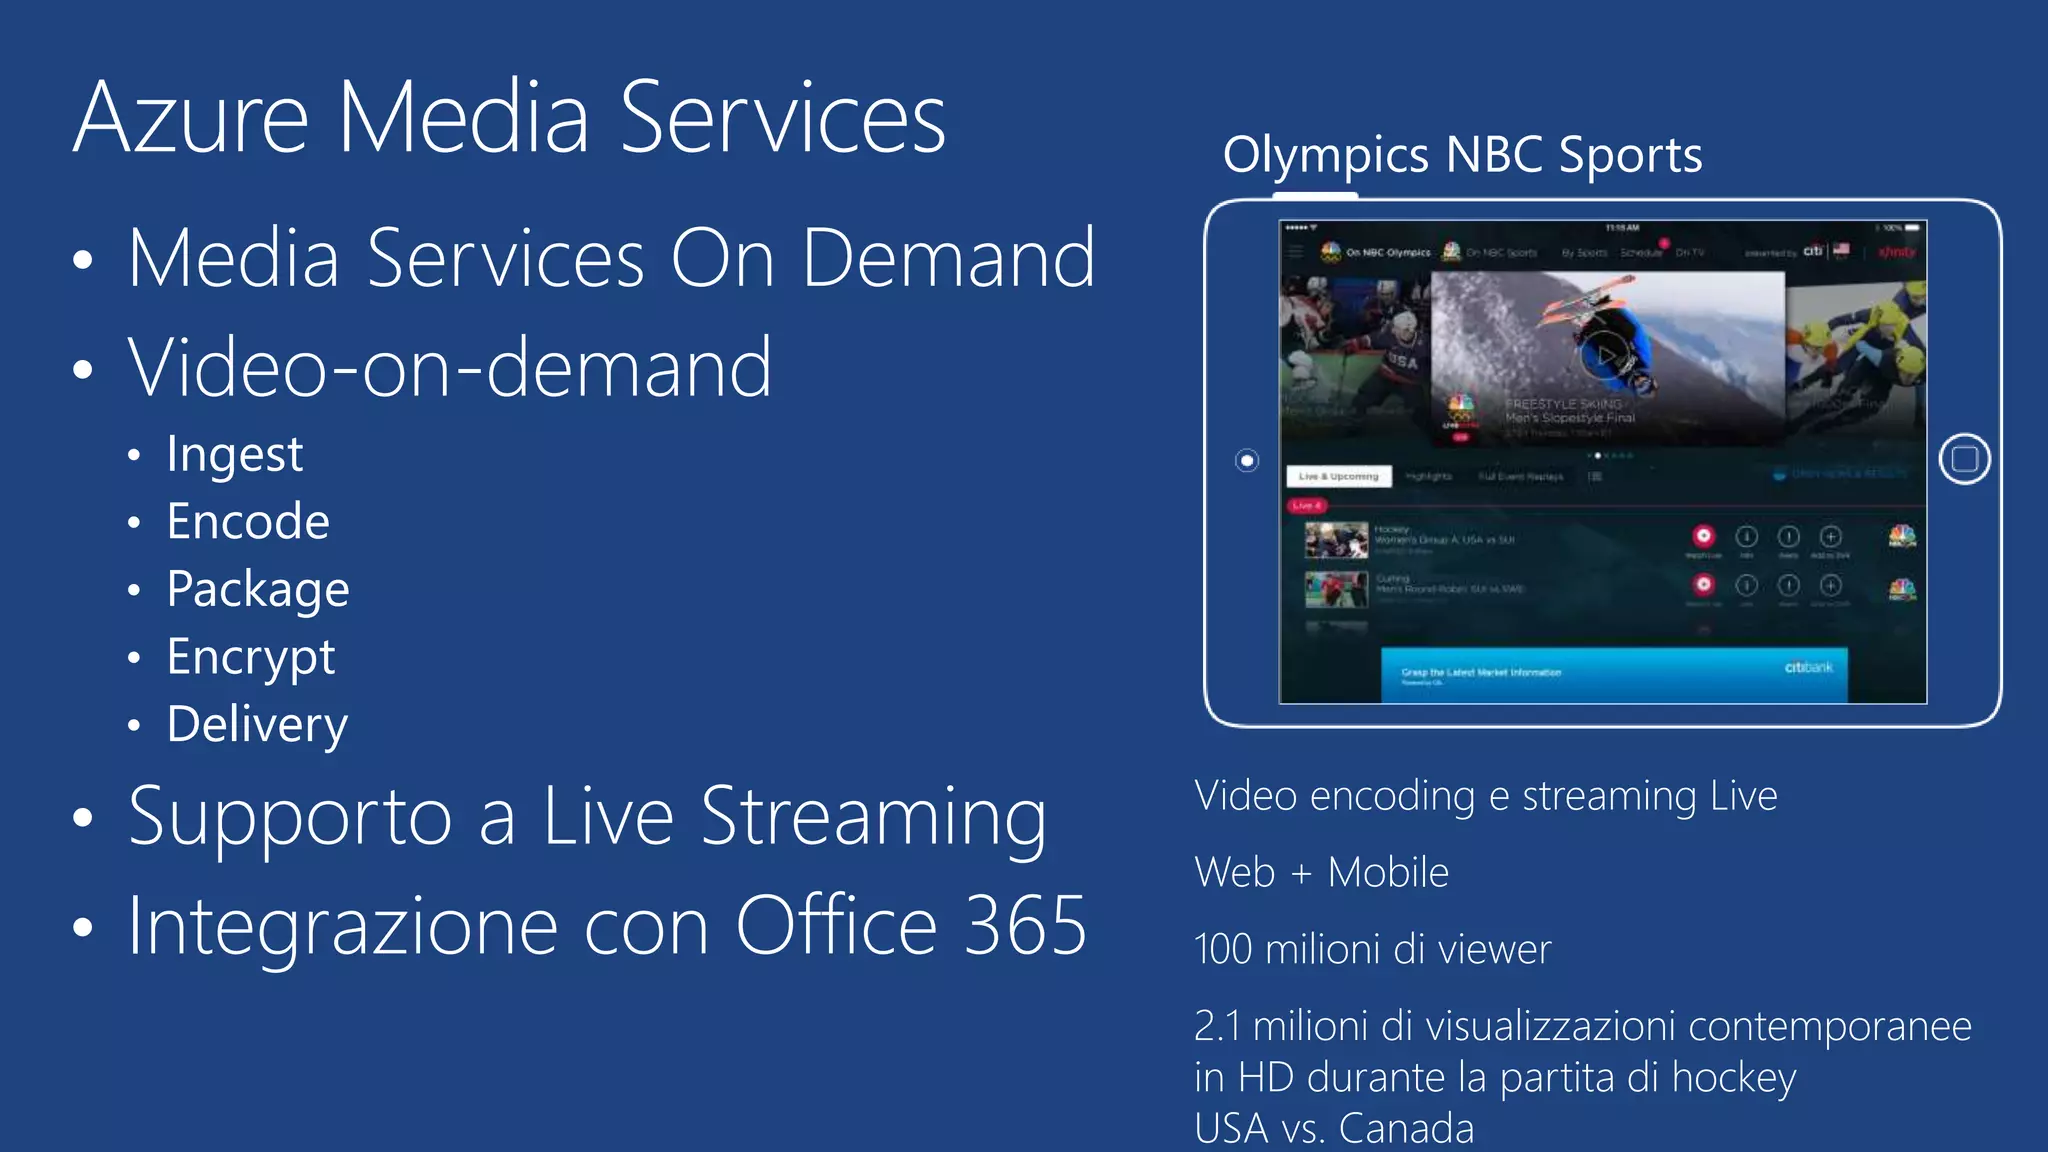
Task: Click the Ingest sub-bullet
Action: (x=235, y=455)
